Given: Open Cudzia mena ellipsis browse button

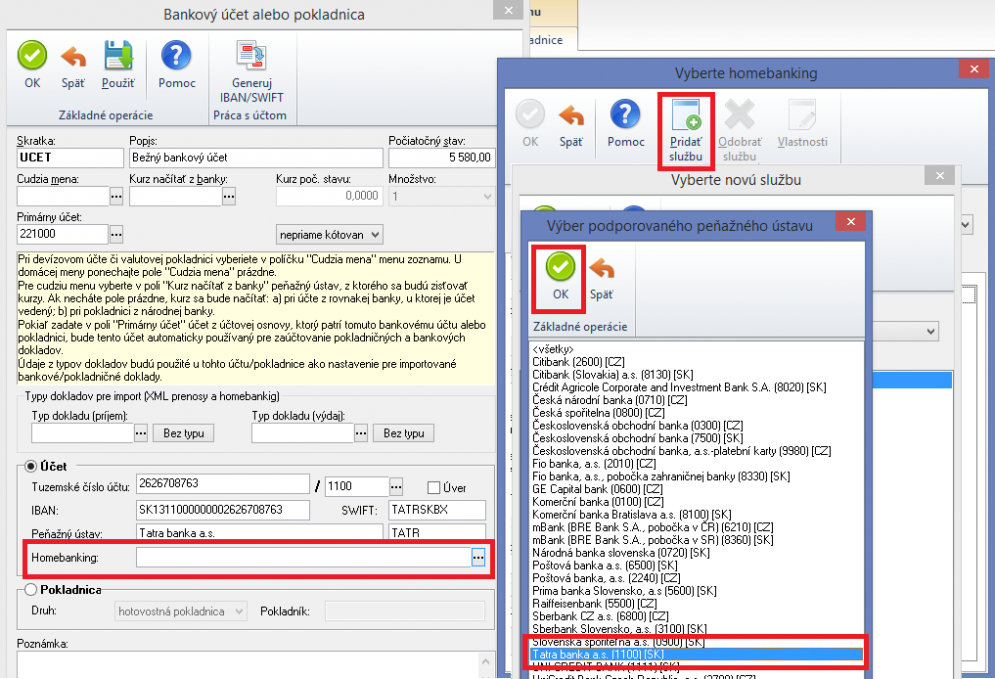Looking at the screenshot, I should click(116, 197).
